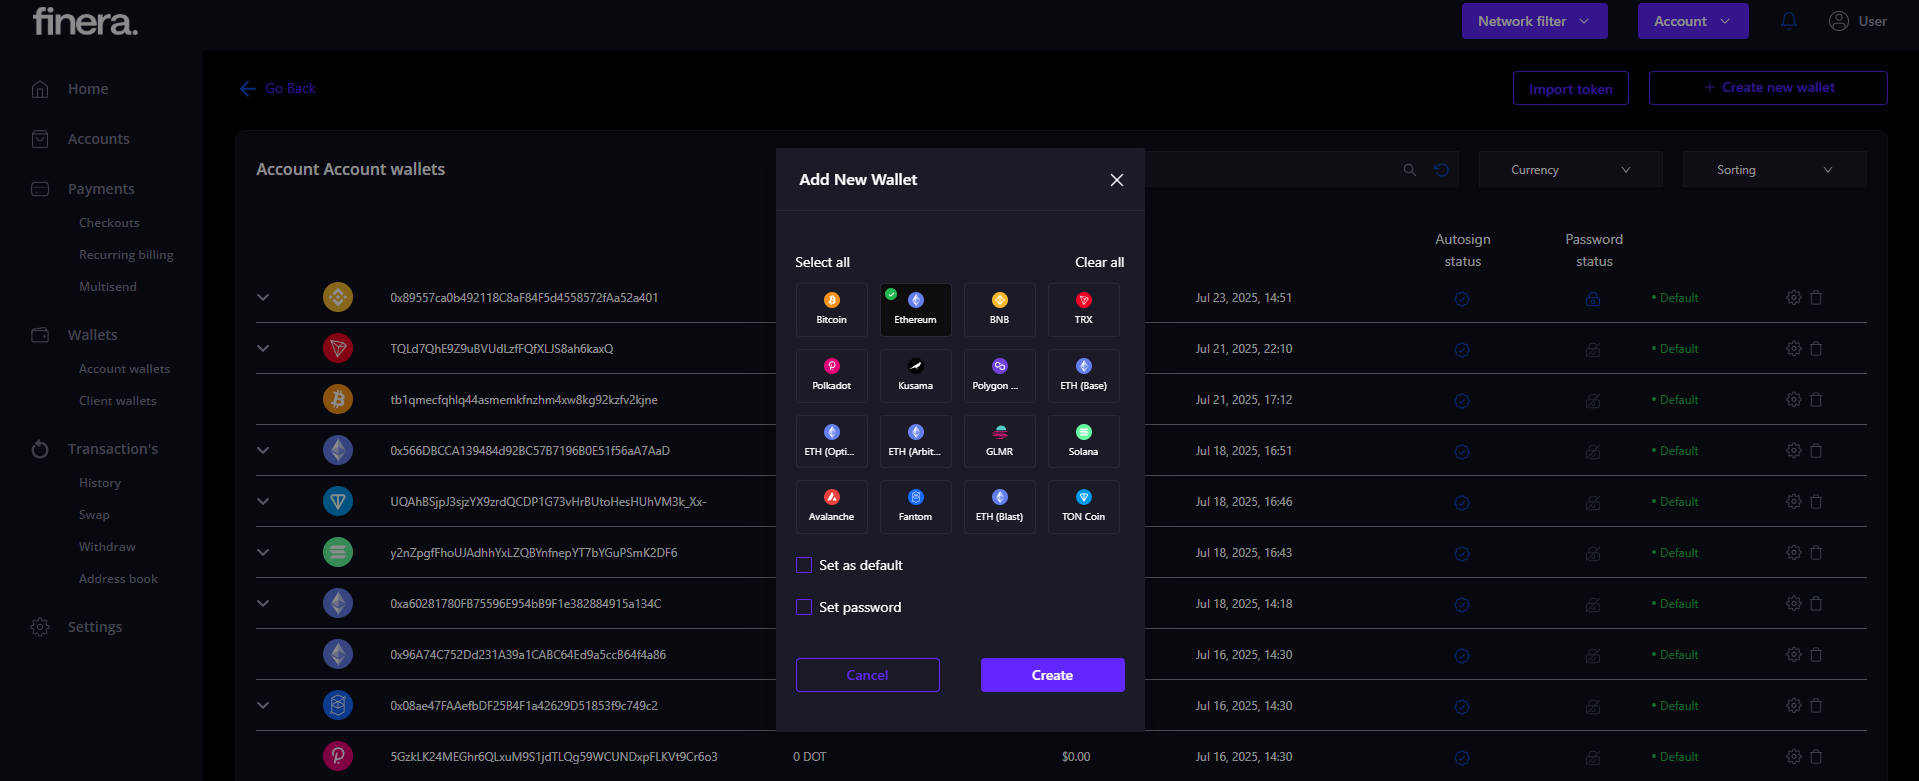Open settings gear for the TQLd7 wallet
Viewport: 1919px width, 781px height.
1793,349
